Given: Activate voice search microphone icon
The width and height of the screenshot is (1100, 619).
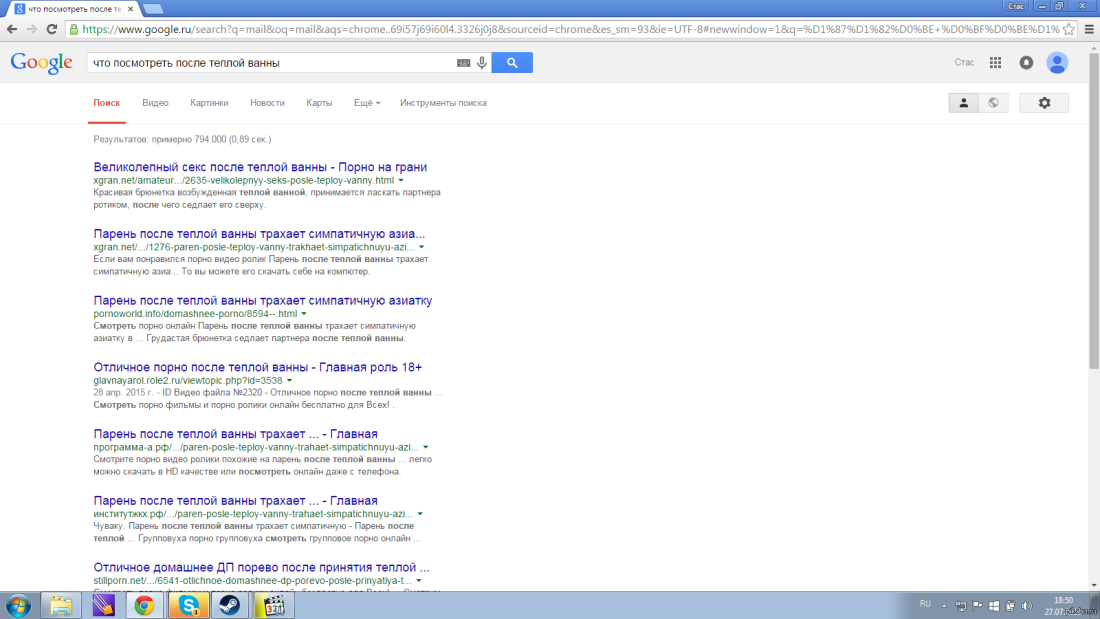Looking at the screenshot, I should 482,63.
